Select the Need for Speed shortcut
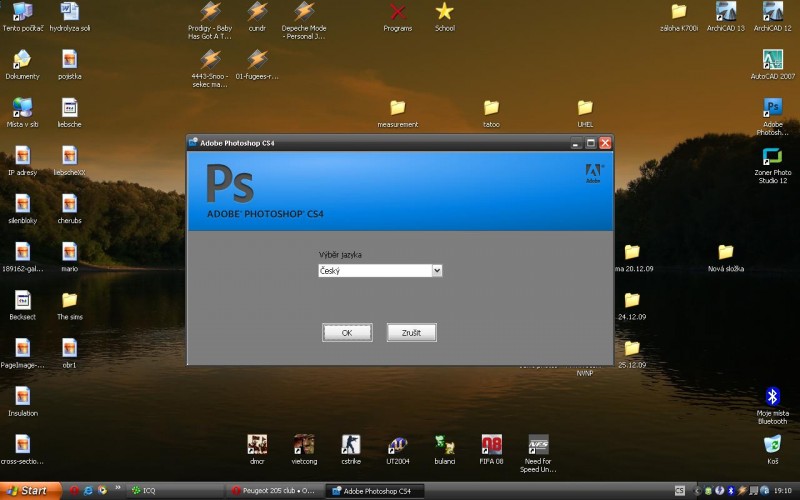Screen dimensions: 800x500 (538, 444)
